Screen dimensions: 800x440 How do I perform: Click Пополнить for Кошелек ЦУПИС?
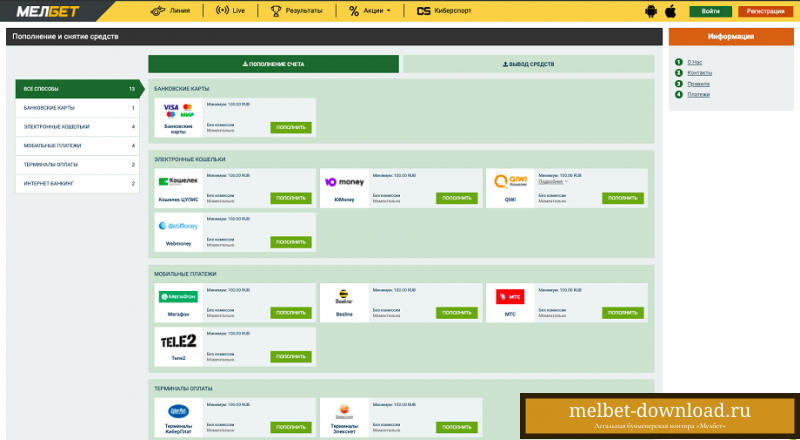click(x=291, y=198)
